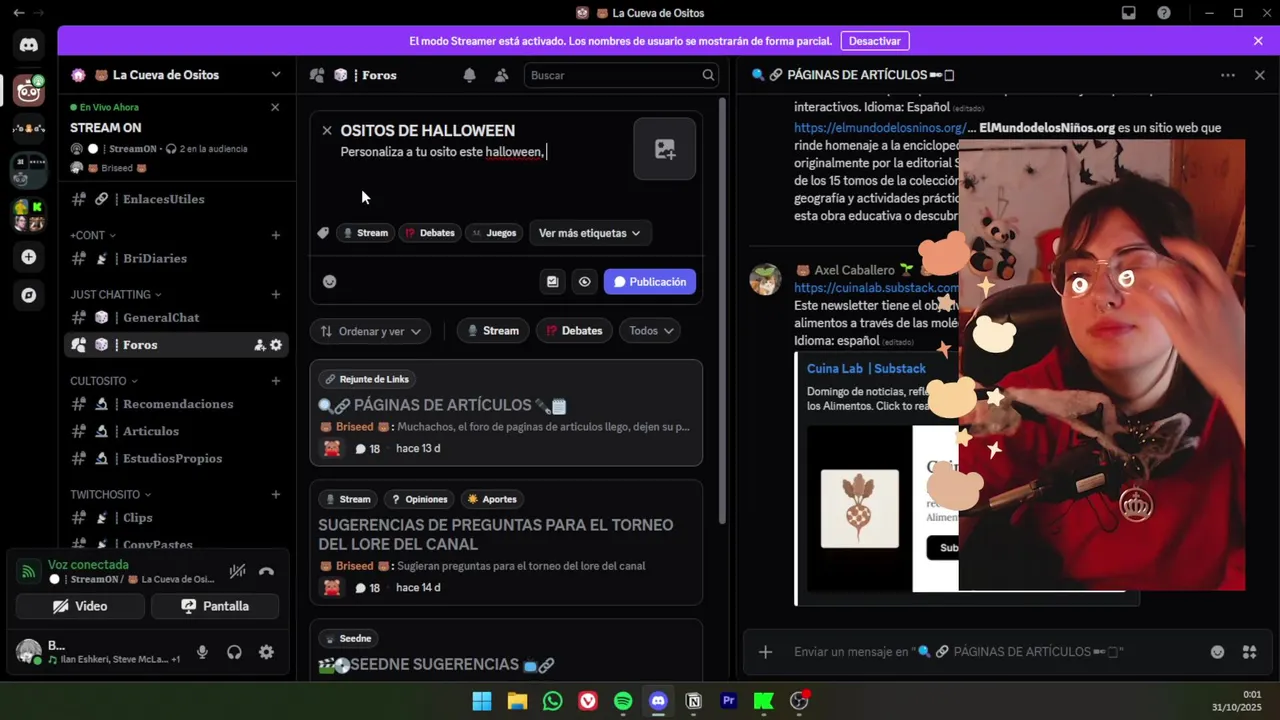Open Cuina Lab | Substack embed title
Image resolution: width=1280 pixels, height=720 pixels.
tap(866, 369)
